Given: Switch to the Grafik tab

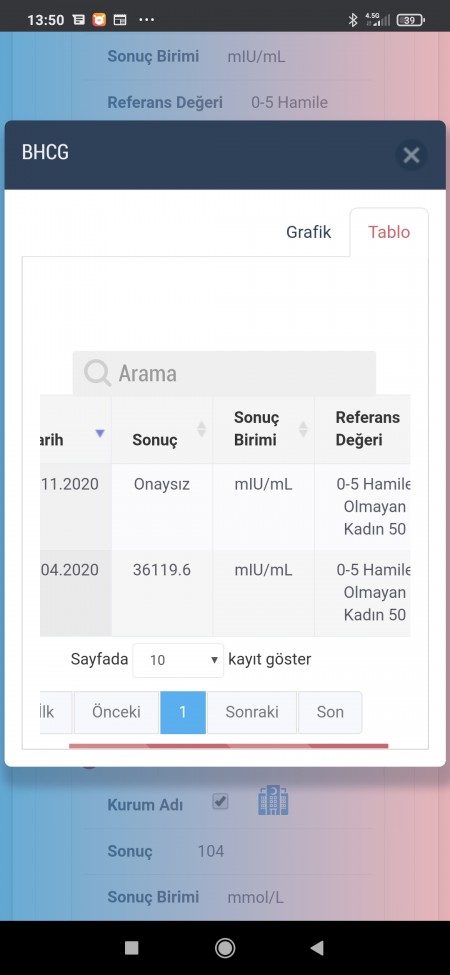Looking at the screenshot, I should tap(308, 232).
